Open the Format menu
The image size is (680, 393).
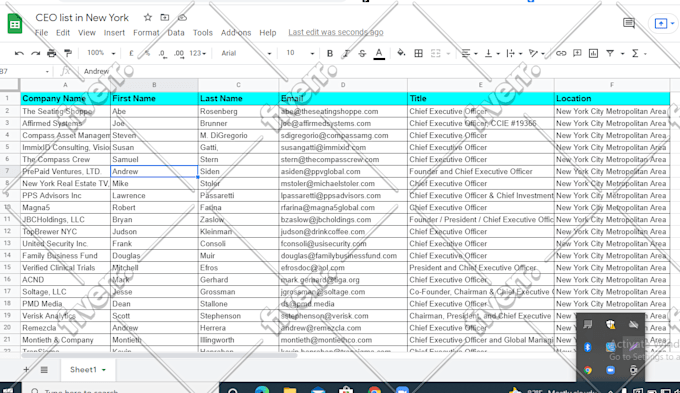[x=146, y=33]
